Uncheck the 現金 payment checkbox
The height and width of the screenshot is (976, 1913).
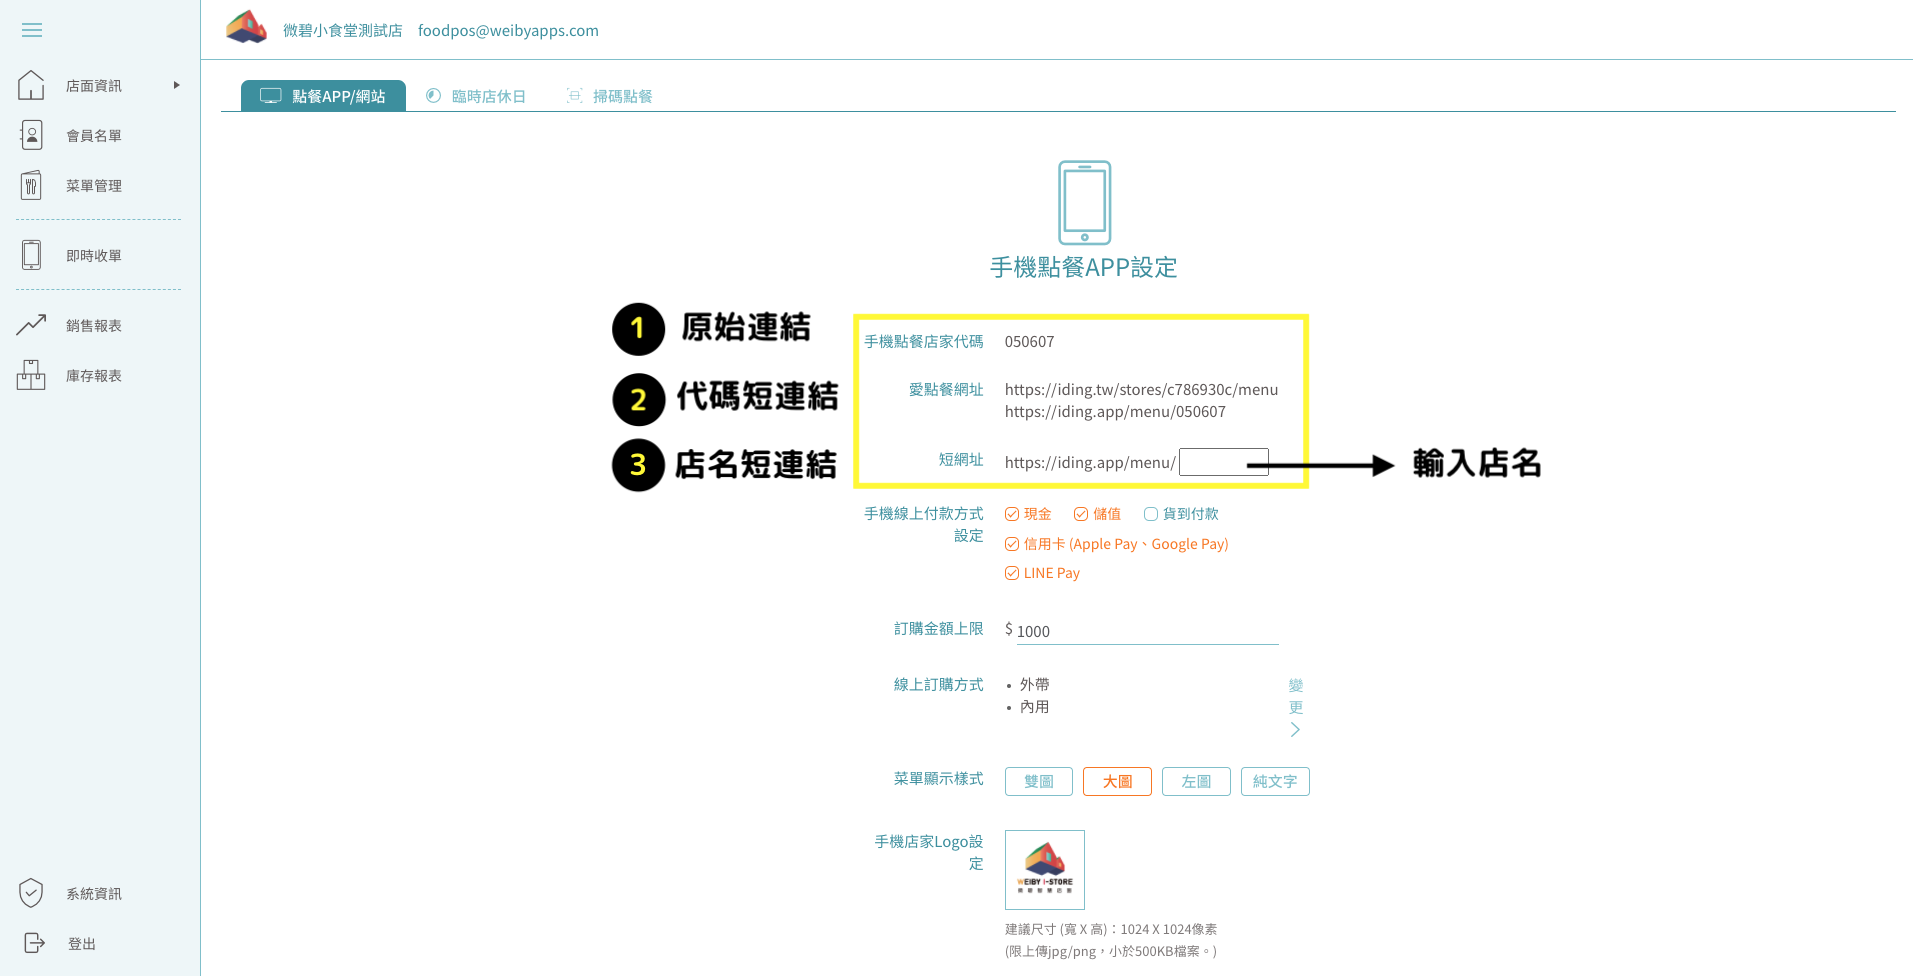1012,514
